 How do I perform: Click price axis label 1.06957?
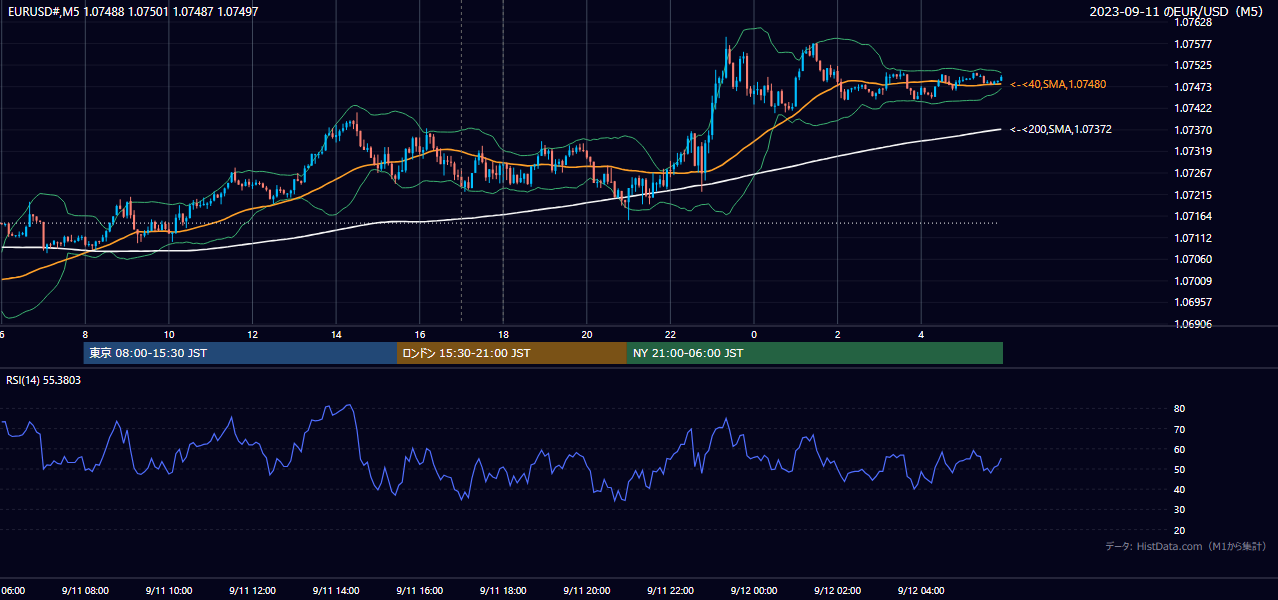(x=1193, y=302)
